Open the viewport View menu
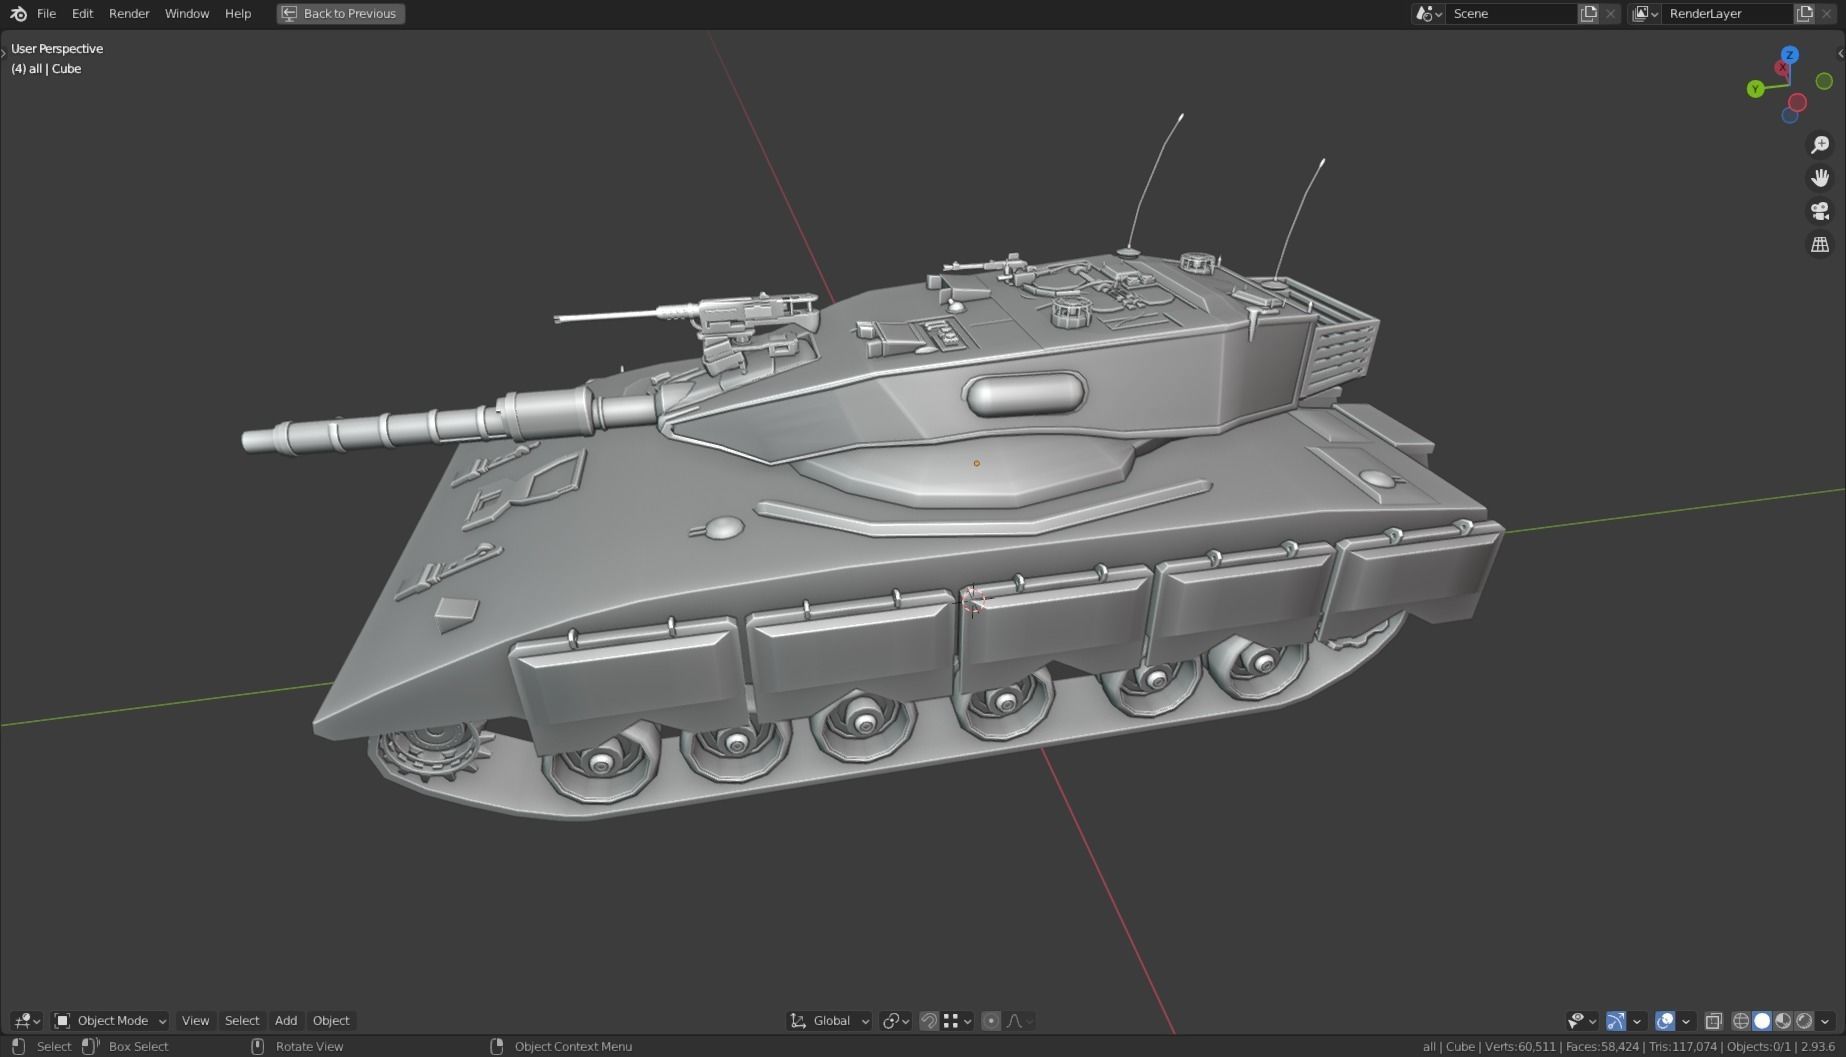Viewport: 1846px width, 1057px height. 195,1020
